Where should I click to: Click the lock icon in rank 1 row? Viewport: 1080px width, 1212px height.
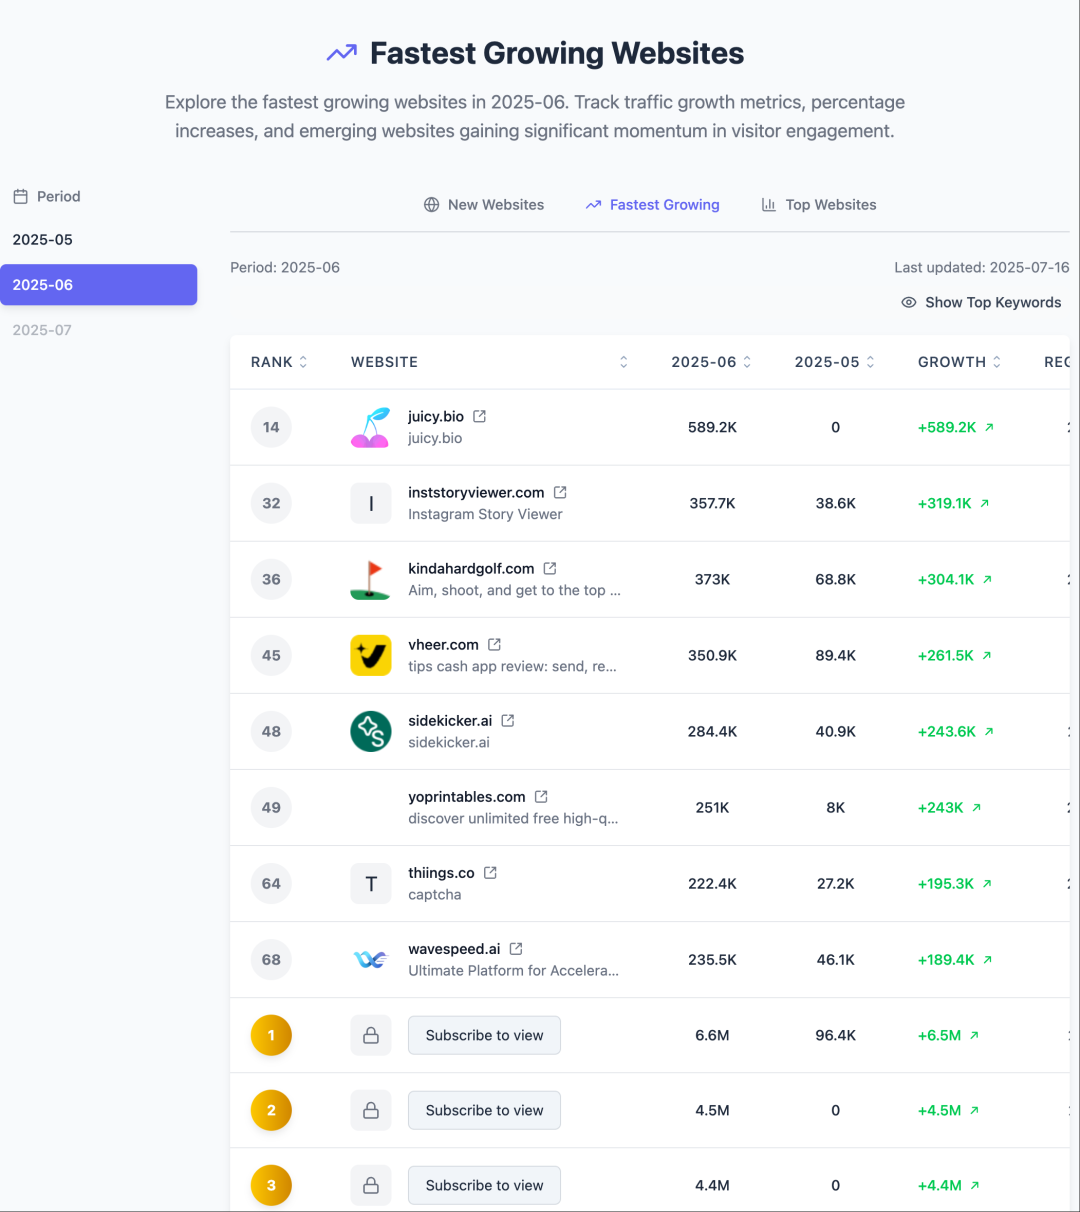[x=371, y=1035]
